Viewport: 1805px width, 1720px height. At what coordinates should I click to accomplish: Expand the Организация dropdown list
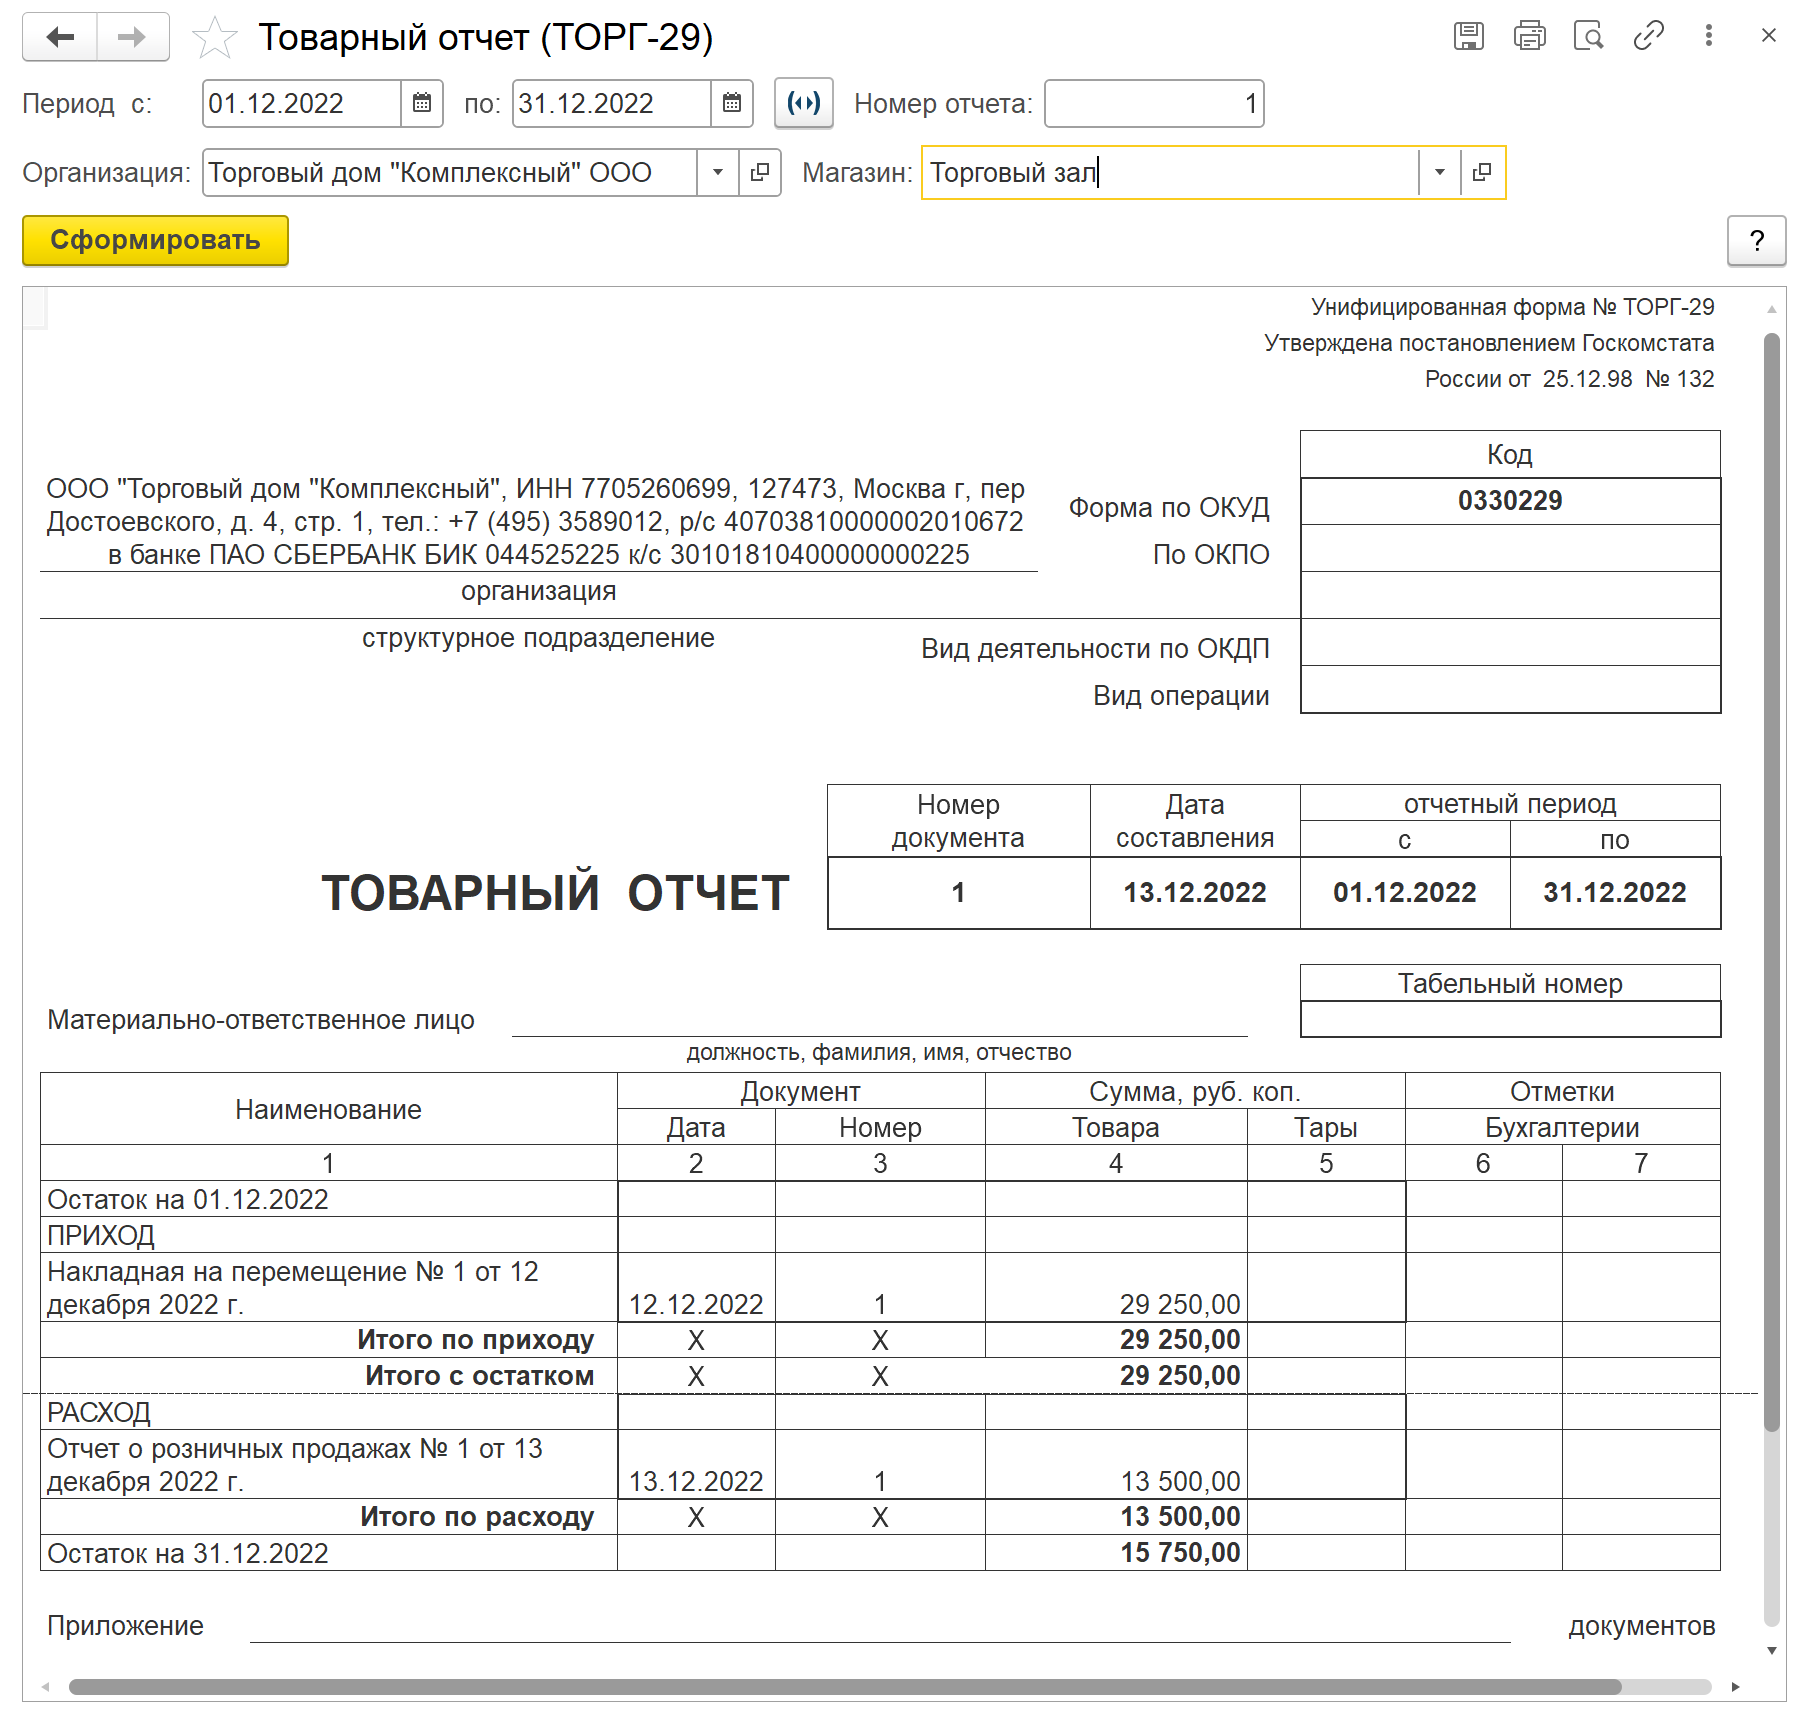(717, 172)
